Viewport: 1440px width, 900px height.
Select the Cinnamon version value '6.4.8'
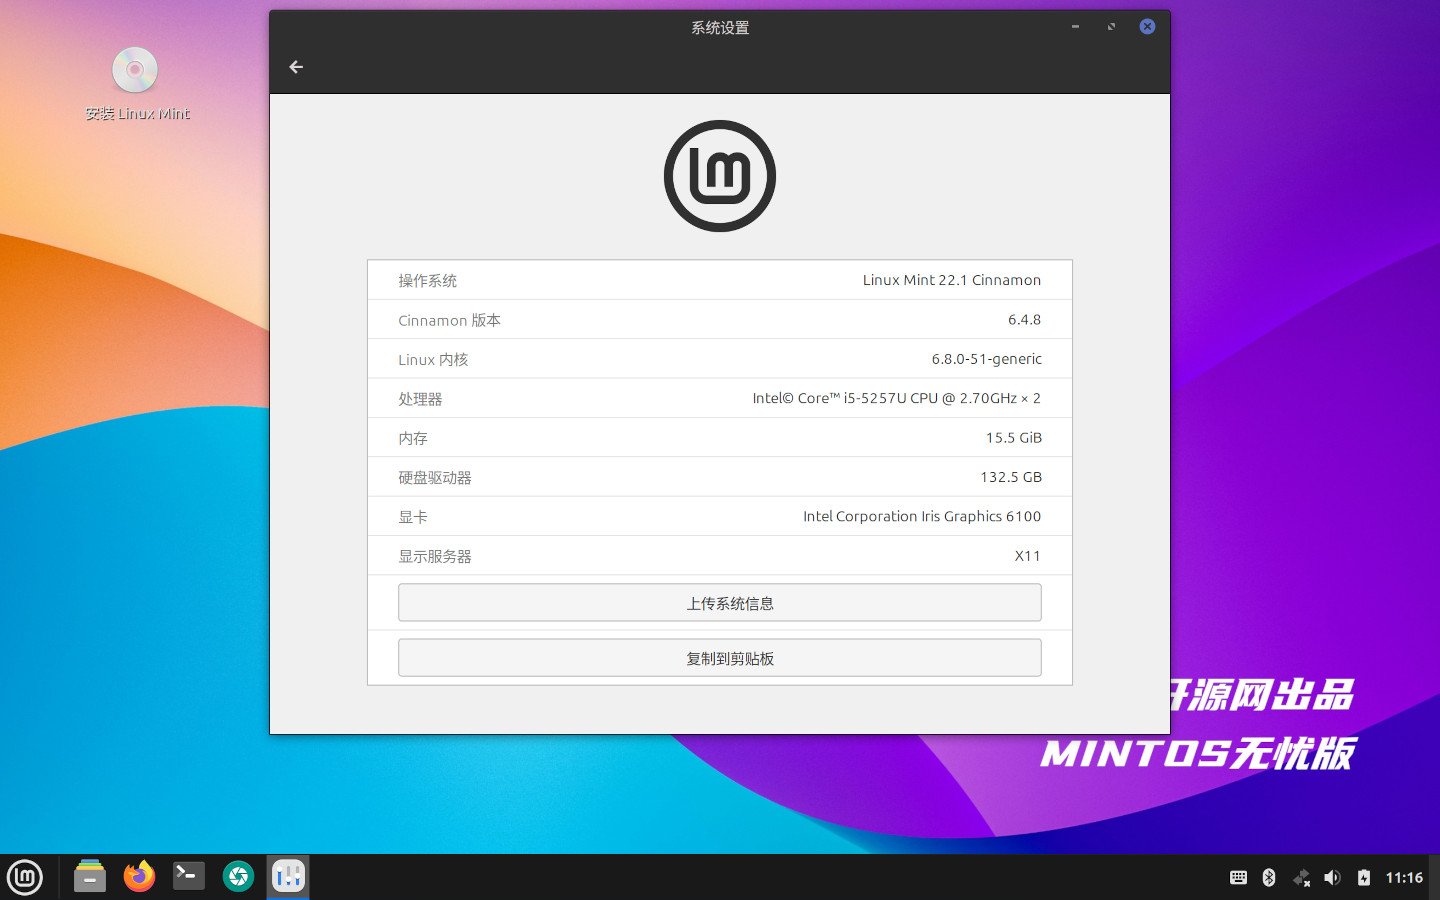(1024, 319)
